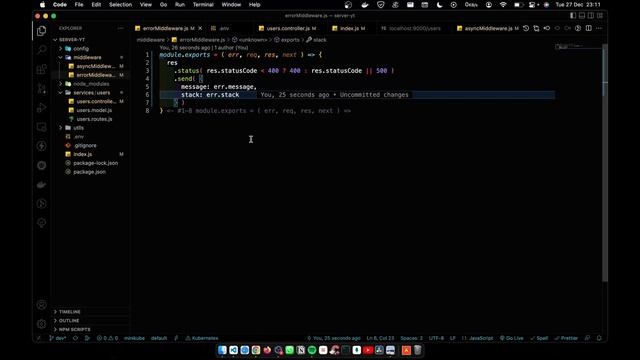This screenshot has width=640, height=360.
Task: Split the editor to the right
Action: click(589, 28)
